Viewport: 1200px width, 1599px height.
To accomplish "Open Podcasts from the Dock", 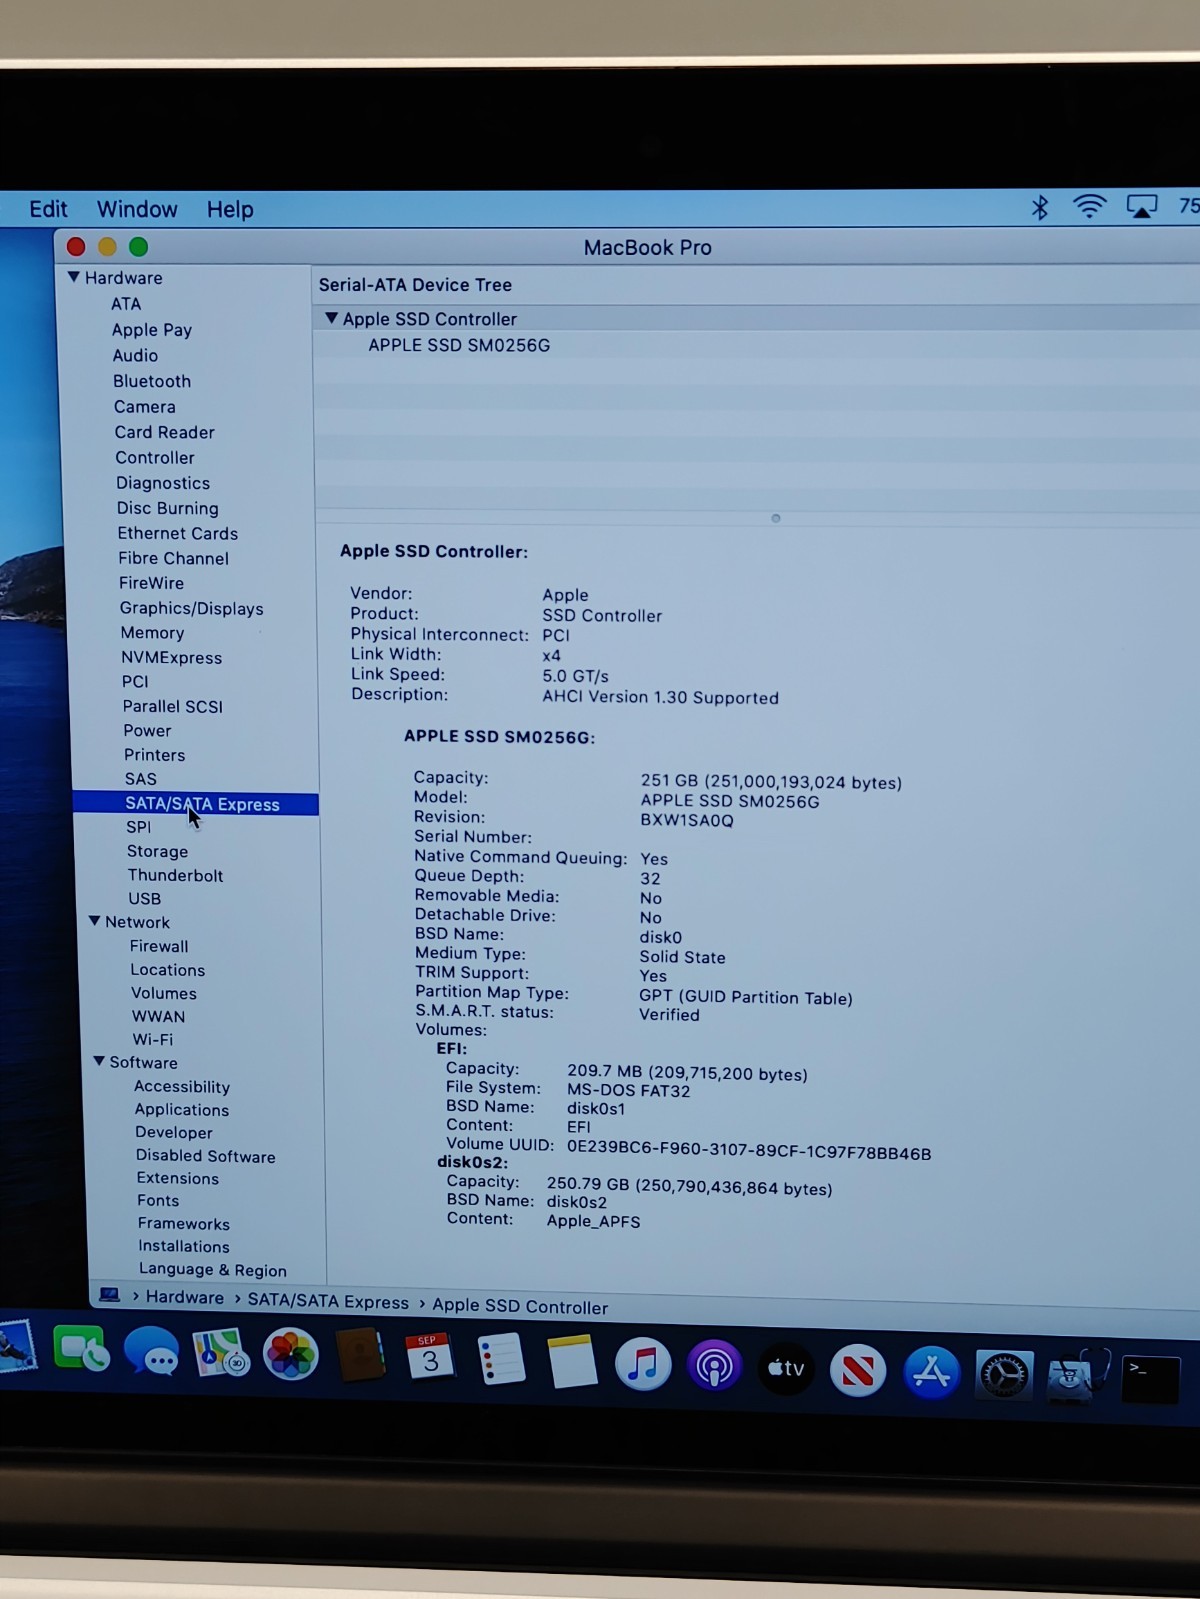I will pos(714,1366).
